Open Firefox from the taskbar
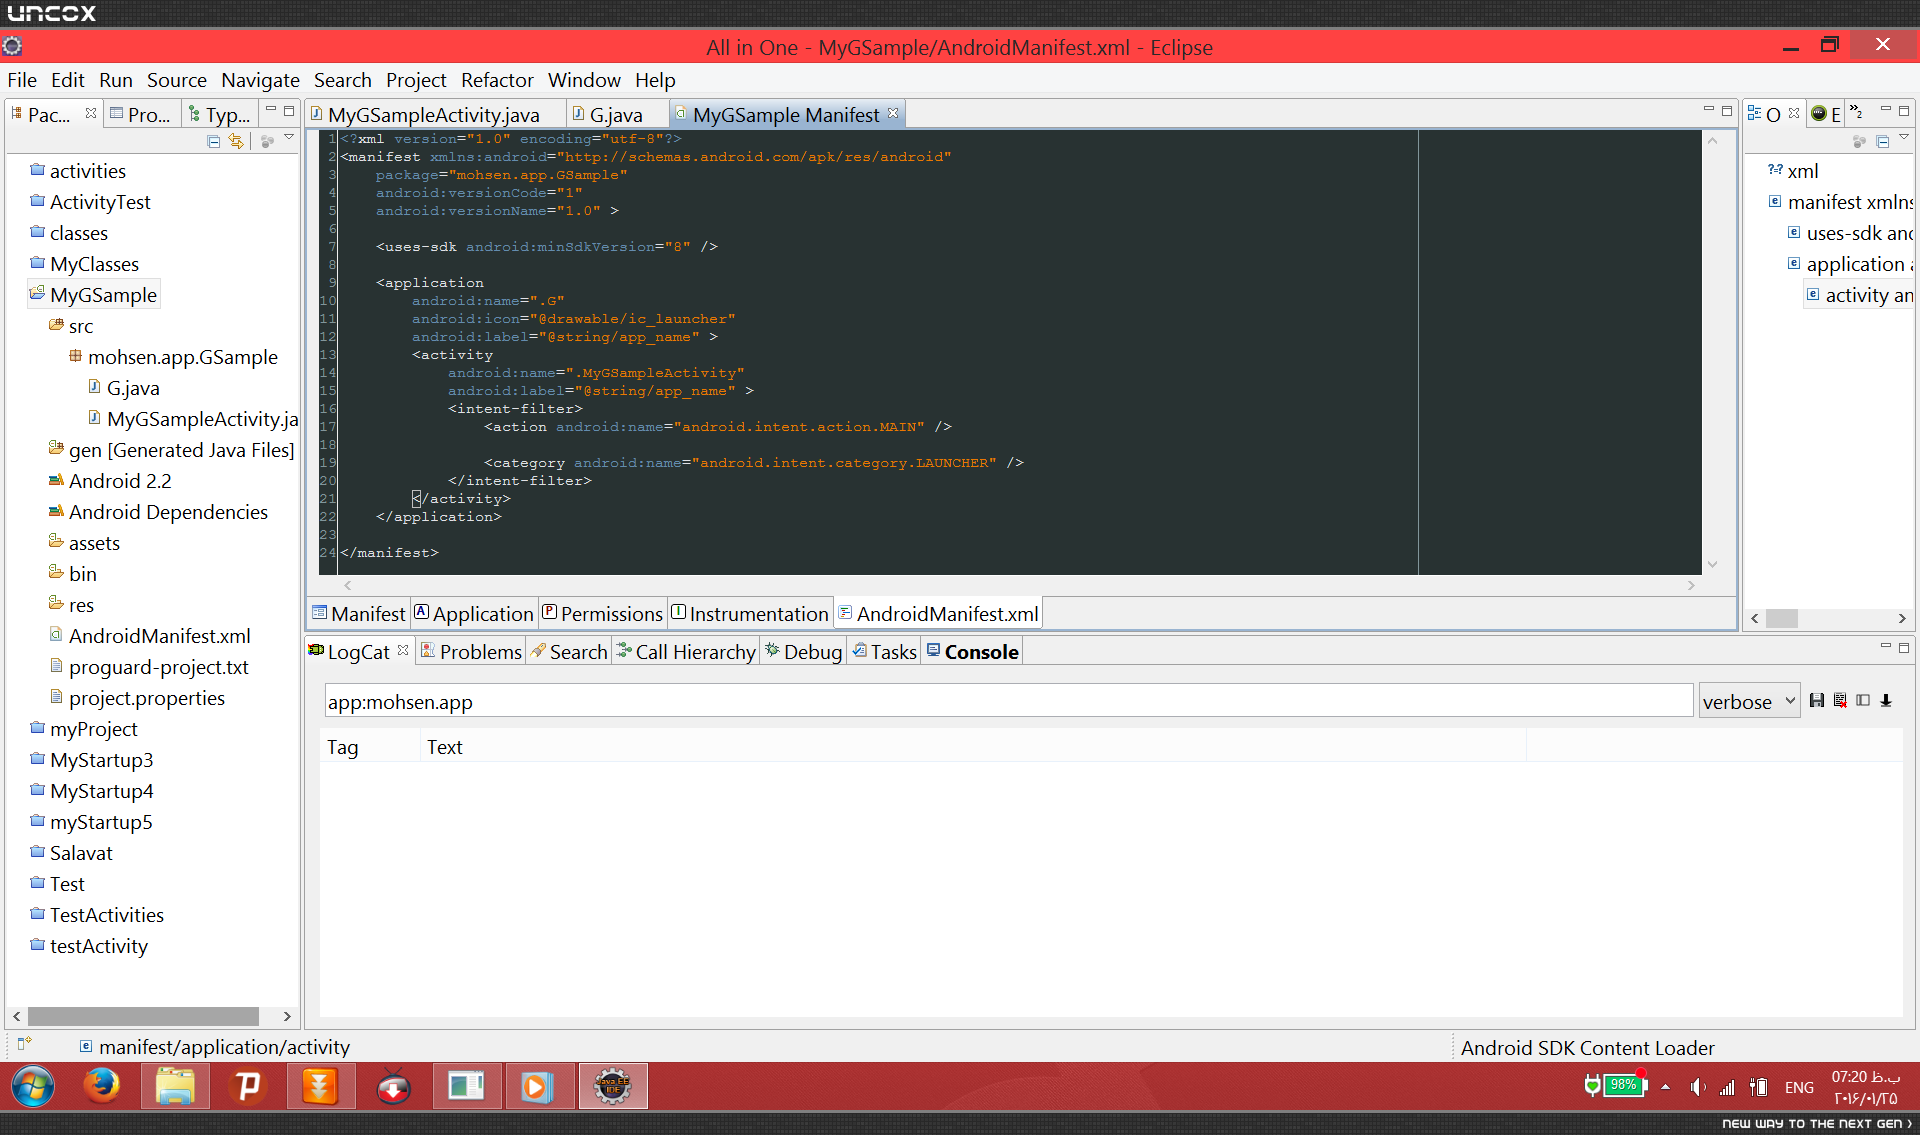 [102, 1086]
